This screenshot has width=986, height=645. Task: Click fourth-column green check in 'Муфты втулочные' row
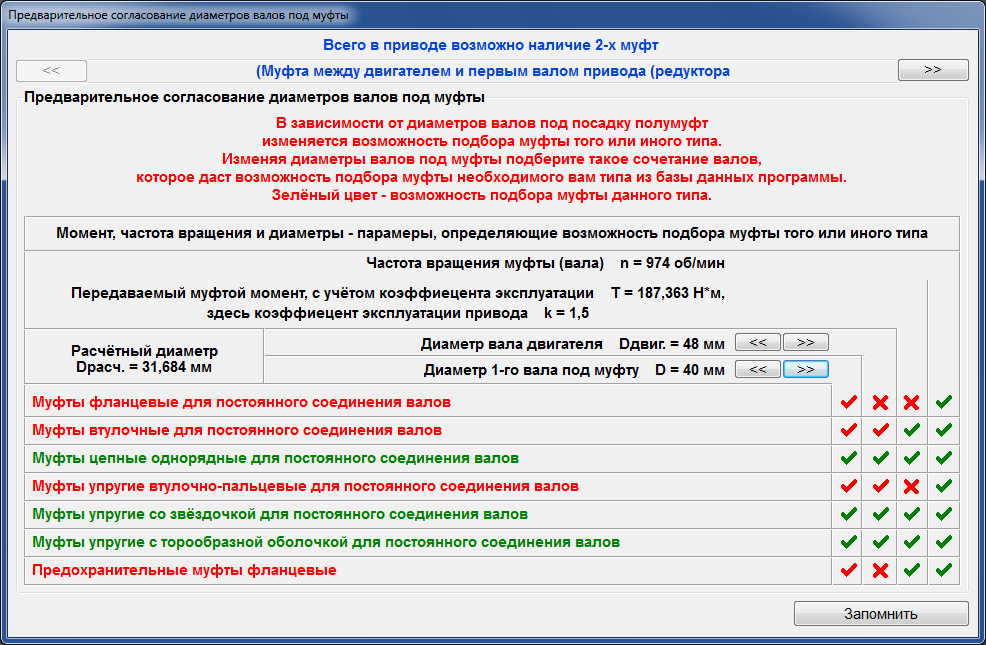(x=944, y=430)
